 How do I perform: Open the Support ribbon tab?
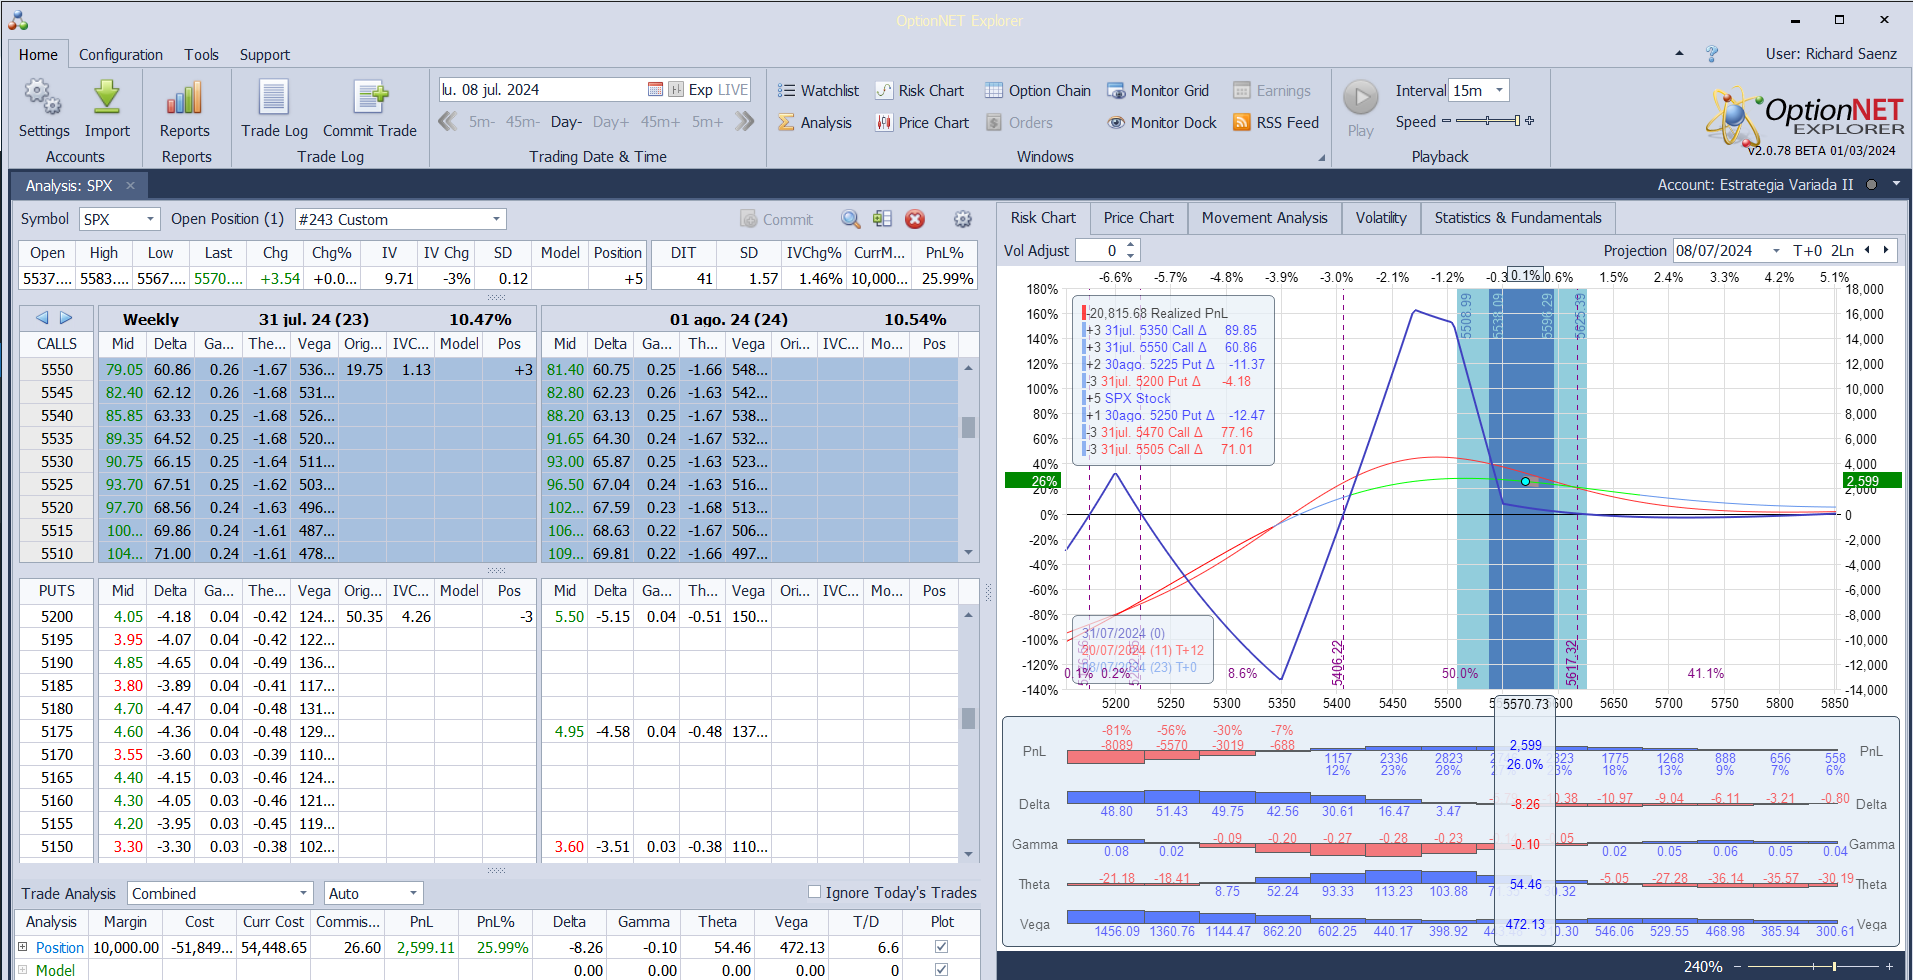[x=265, y=55]
